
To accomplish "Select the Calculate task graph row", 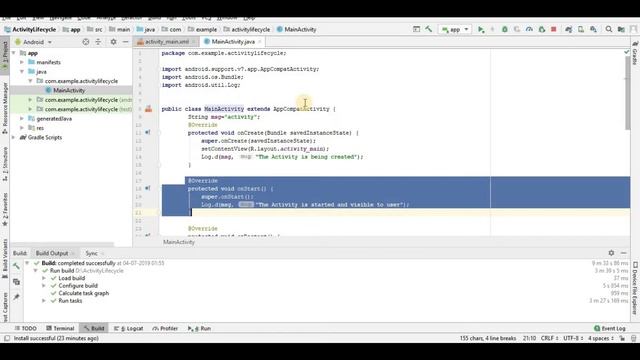I will tap(83, 293).
